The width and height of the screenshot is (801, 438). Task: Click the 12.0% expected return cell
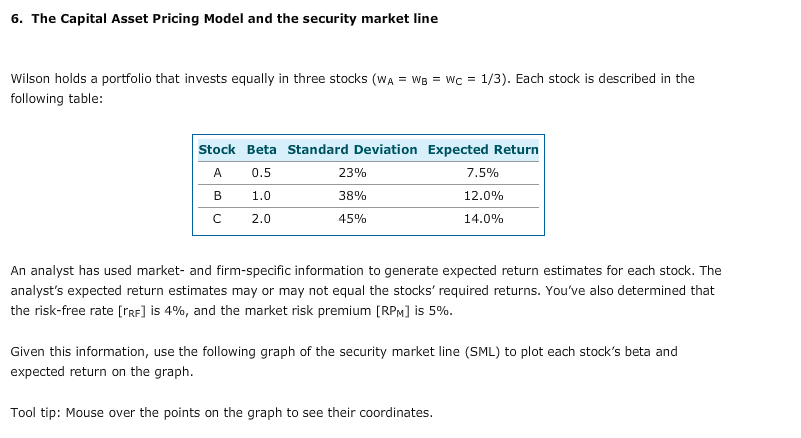coord(483,196)
